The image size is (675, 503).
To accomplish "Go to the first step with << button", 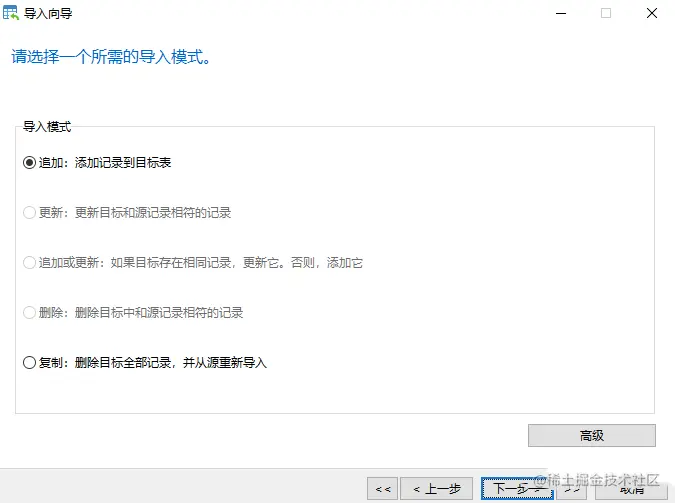I will pyautogui.click(x=383, y=489).
